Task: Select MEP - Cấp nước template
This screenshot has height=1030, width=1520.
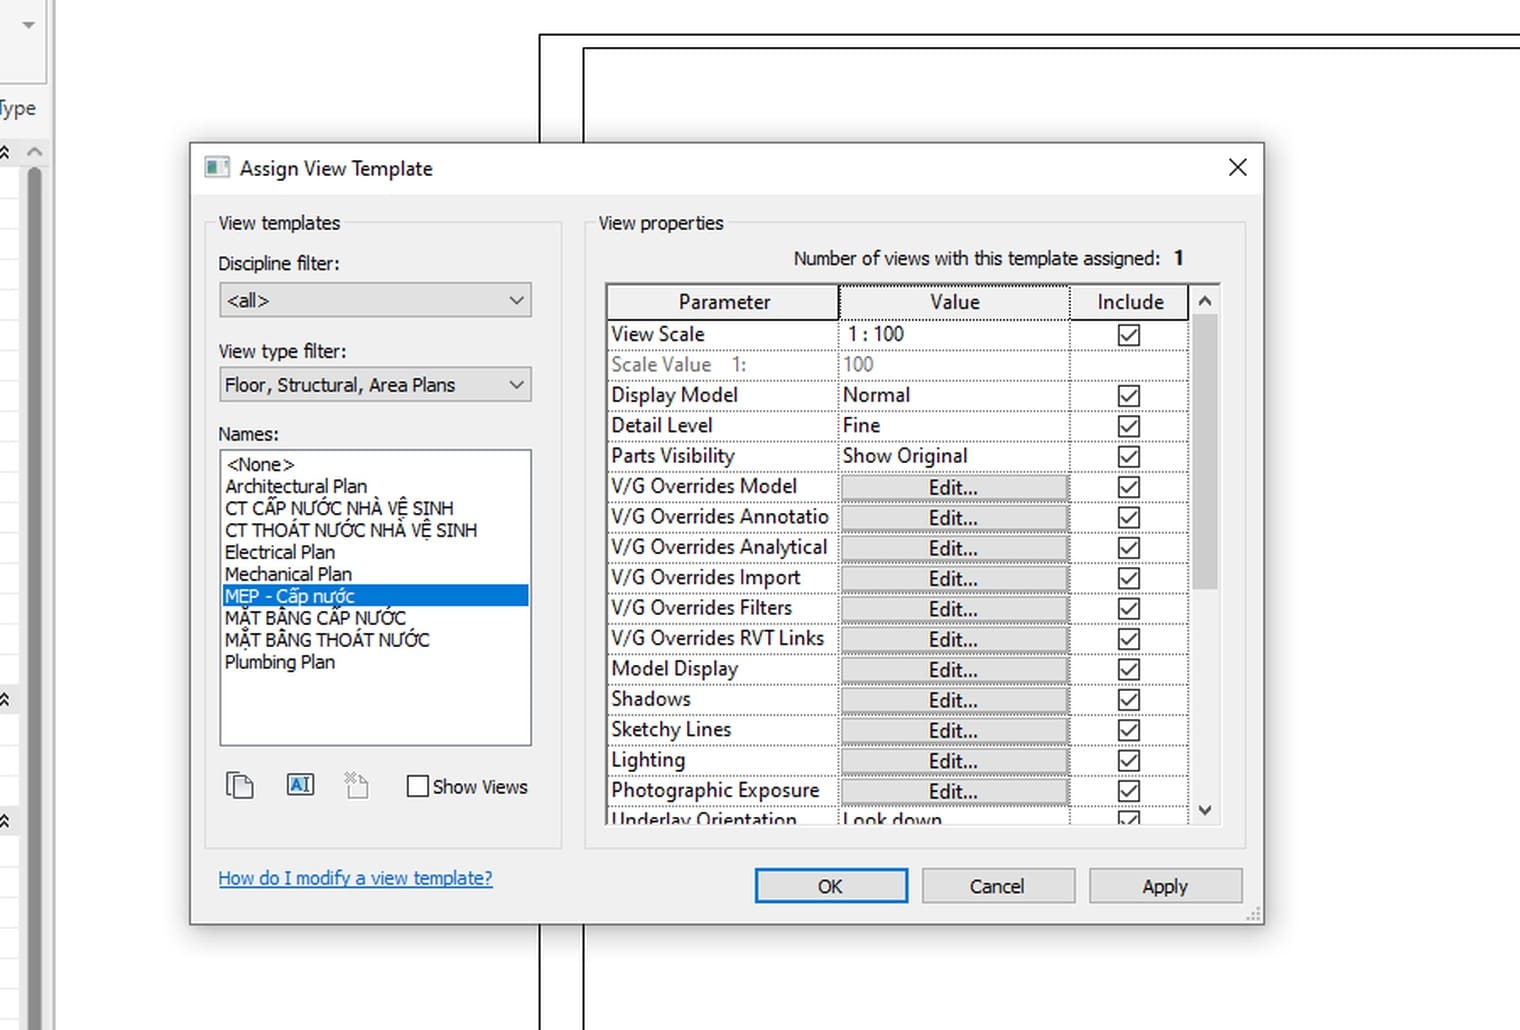Action: [x=375, y=596]
